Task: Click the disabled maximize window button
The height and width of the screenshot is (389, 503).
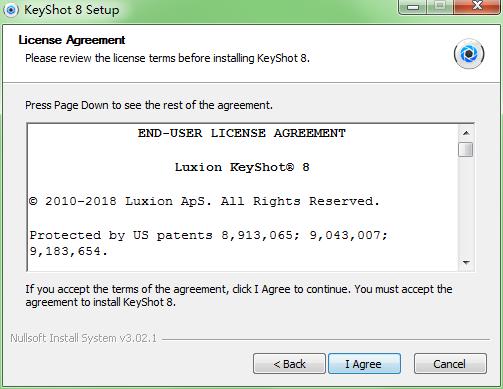Action: tap(440, 7)
